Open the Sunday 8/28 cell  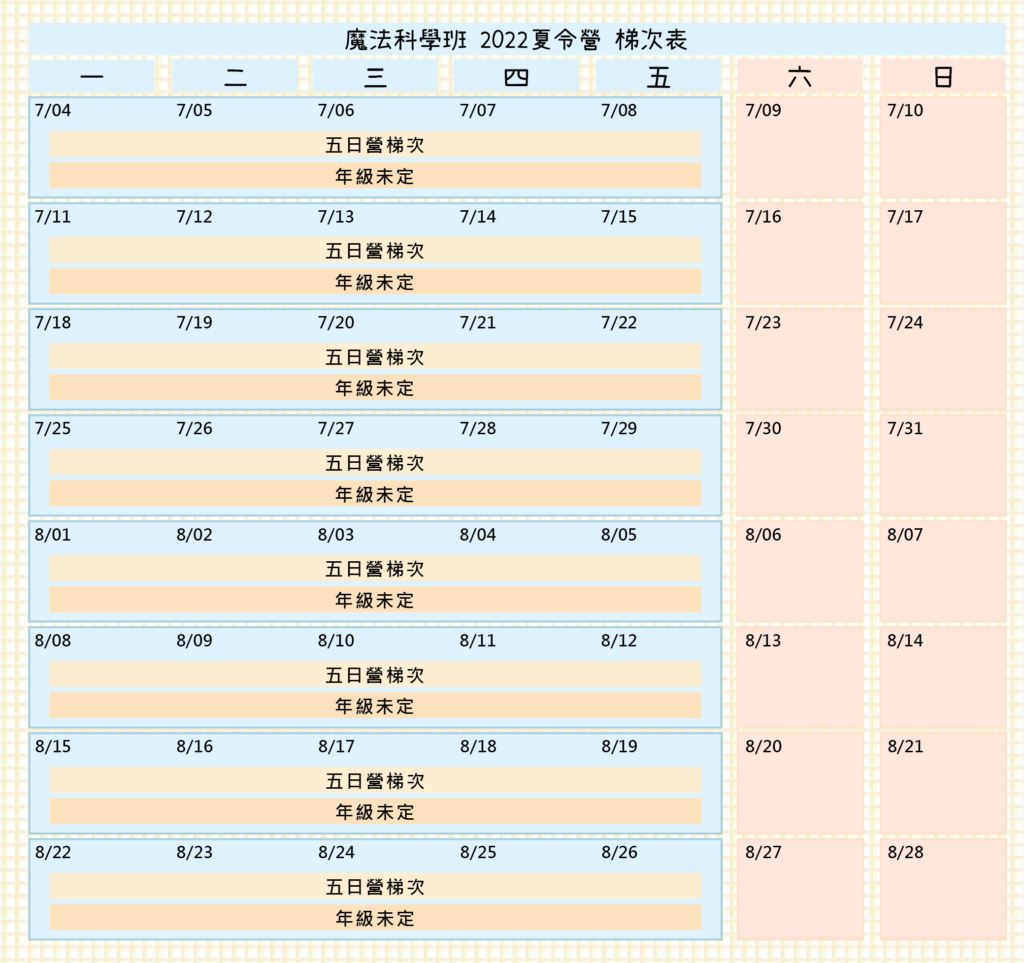click(x=943, y=889)
